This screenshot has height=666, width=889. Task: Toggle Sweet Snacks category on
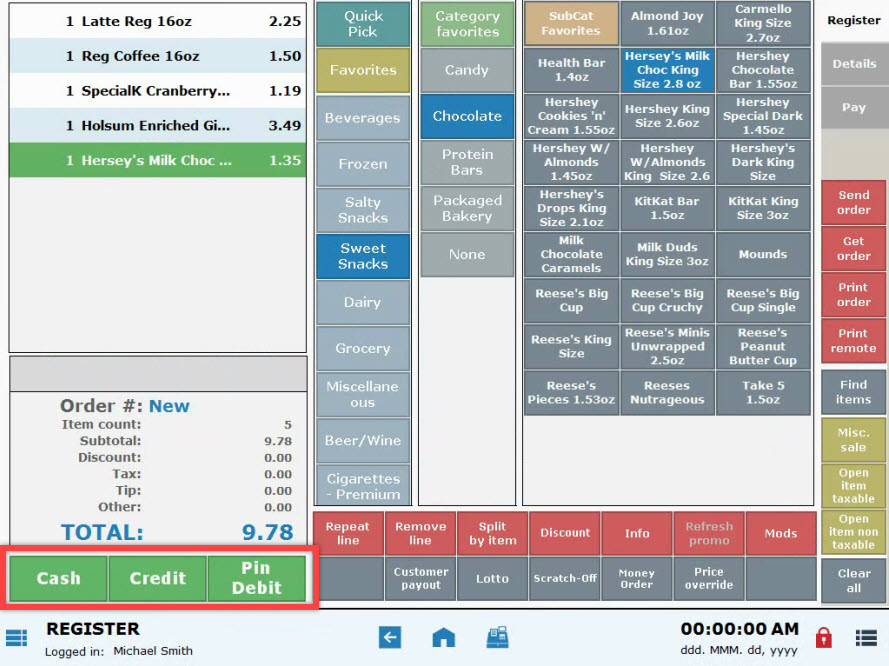coord(361,257)
